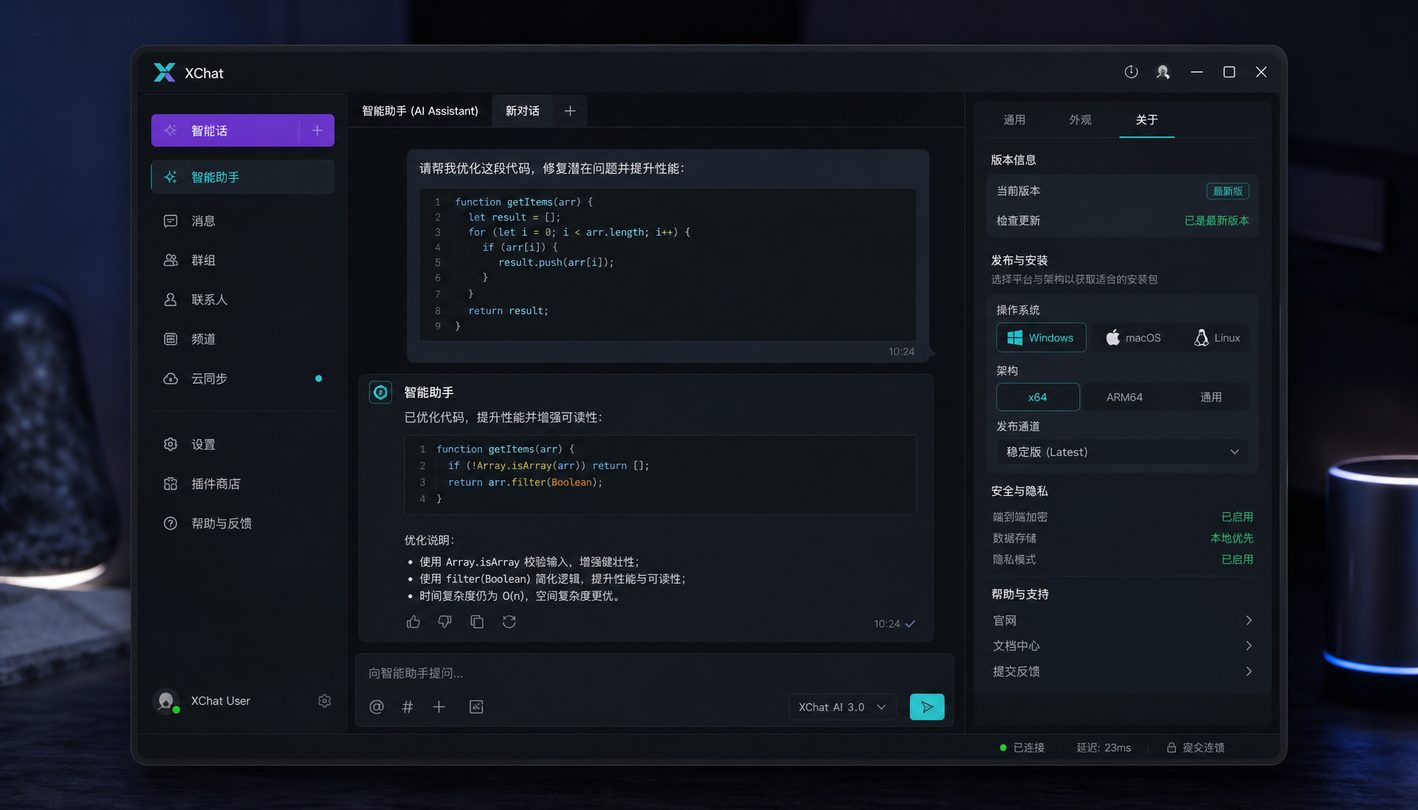Expand 文档中心 row chevron

coord(1249,646)
